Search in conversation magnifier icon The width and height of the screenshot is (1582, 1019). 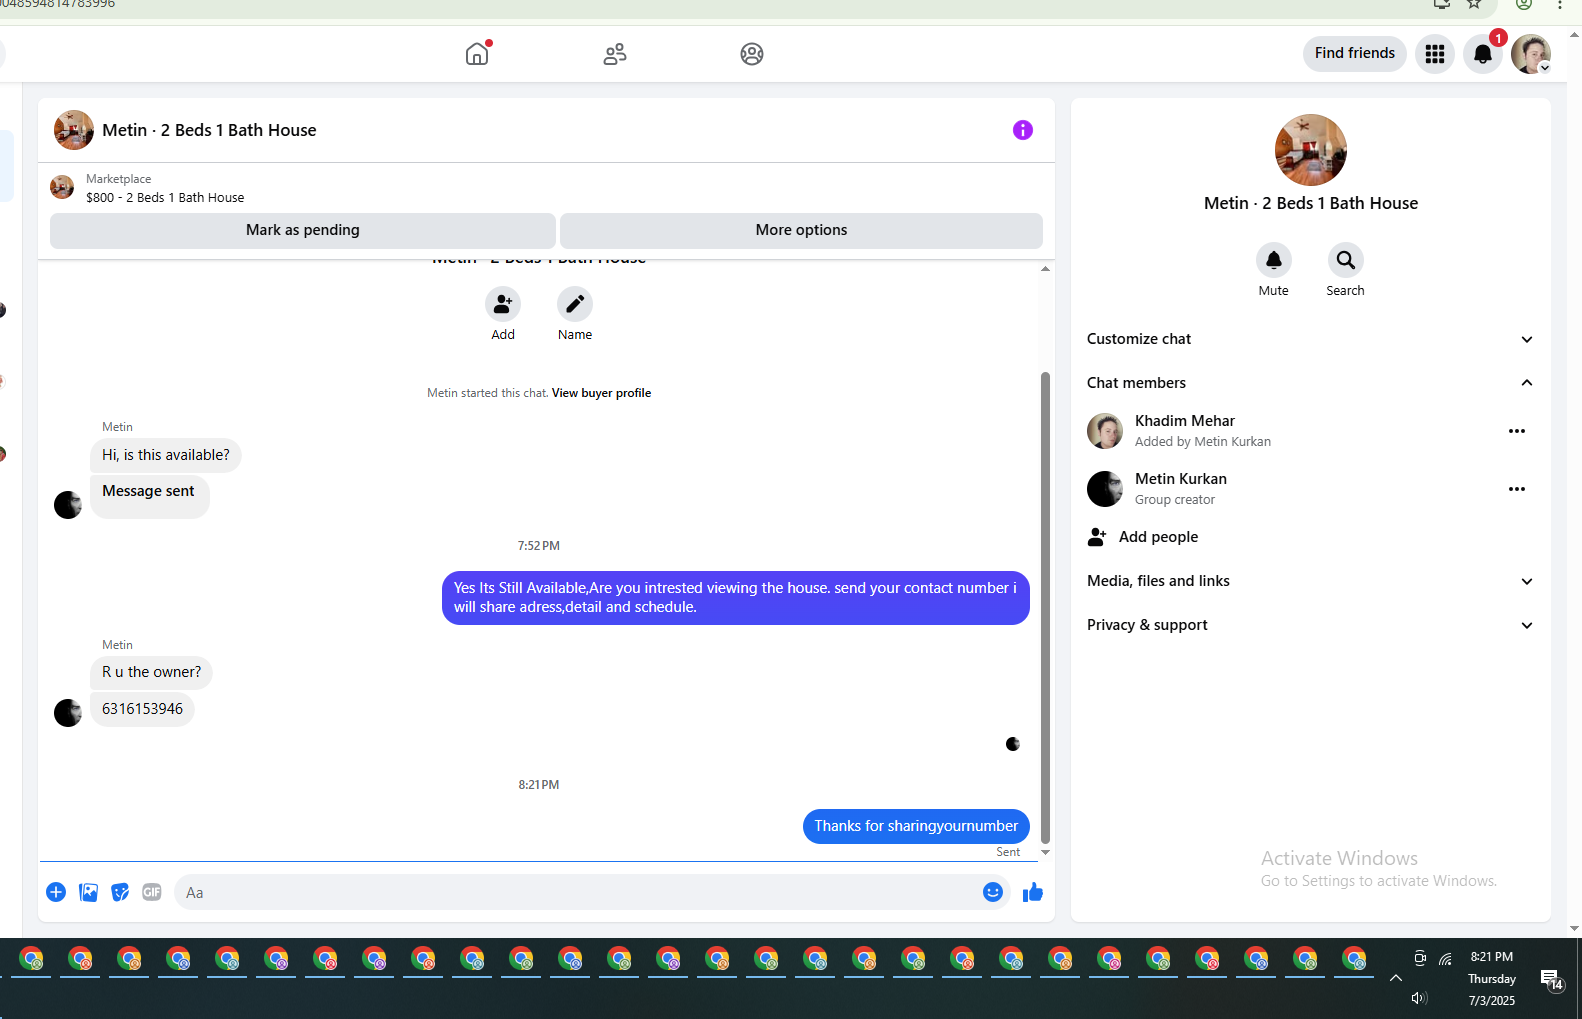(1345, 260)
